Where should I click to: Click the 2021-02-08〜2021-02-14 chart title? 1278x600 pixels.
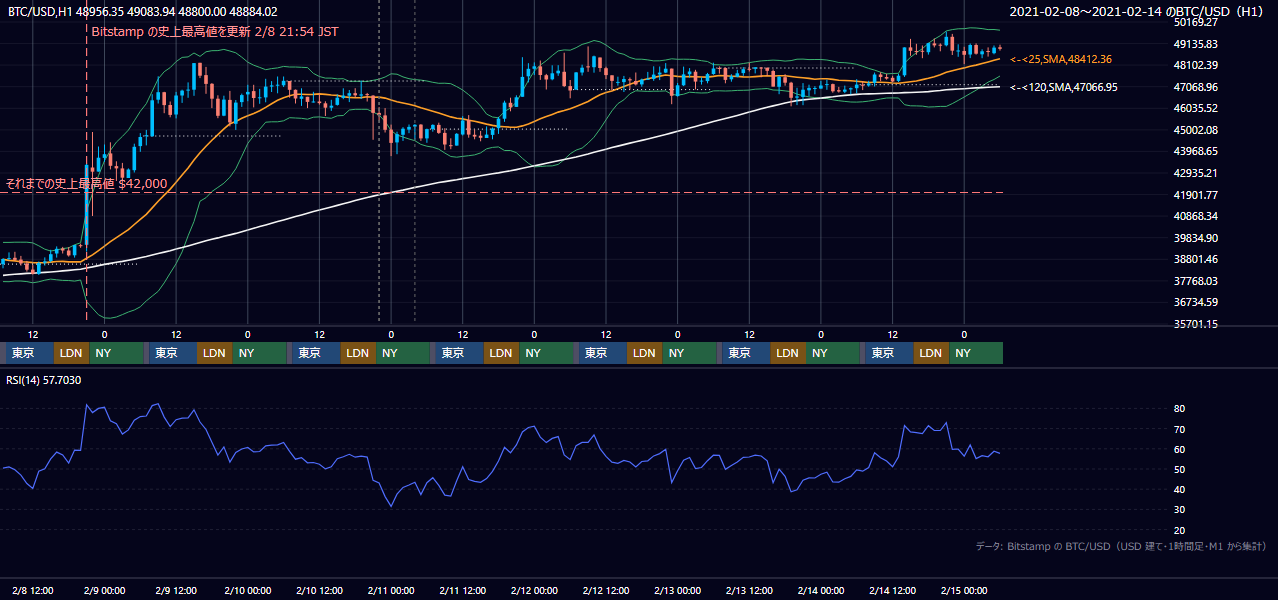(1137, 11)
